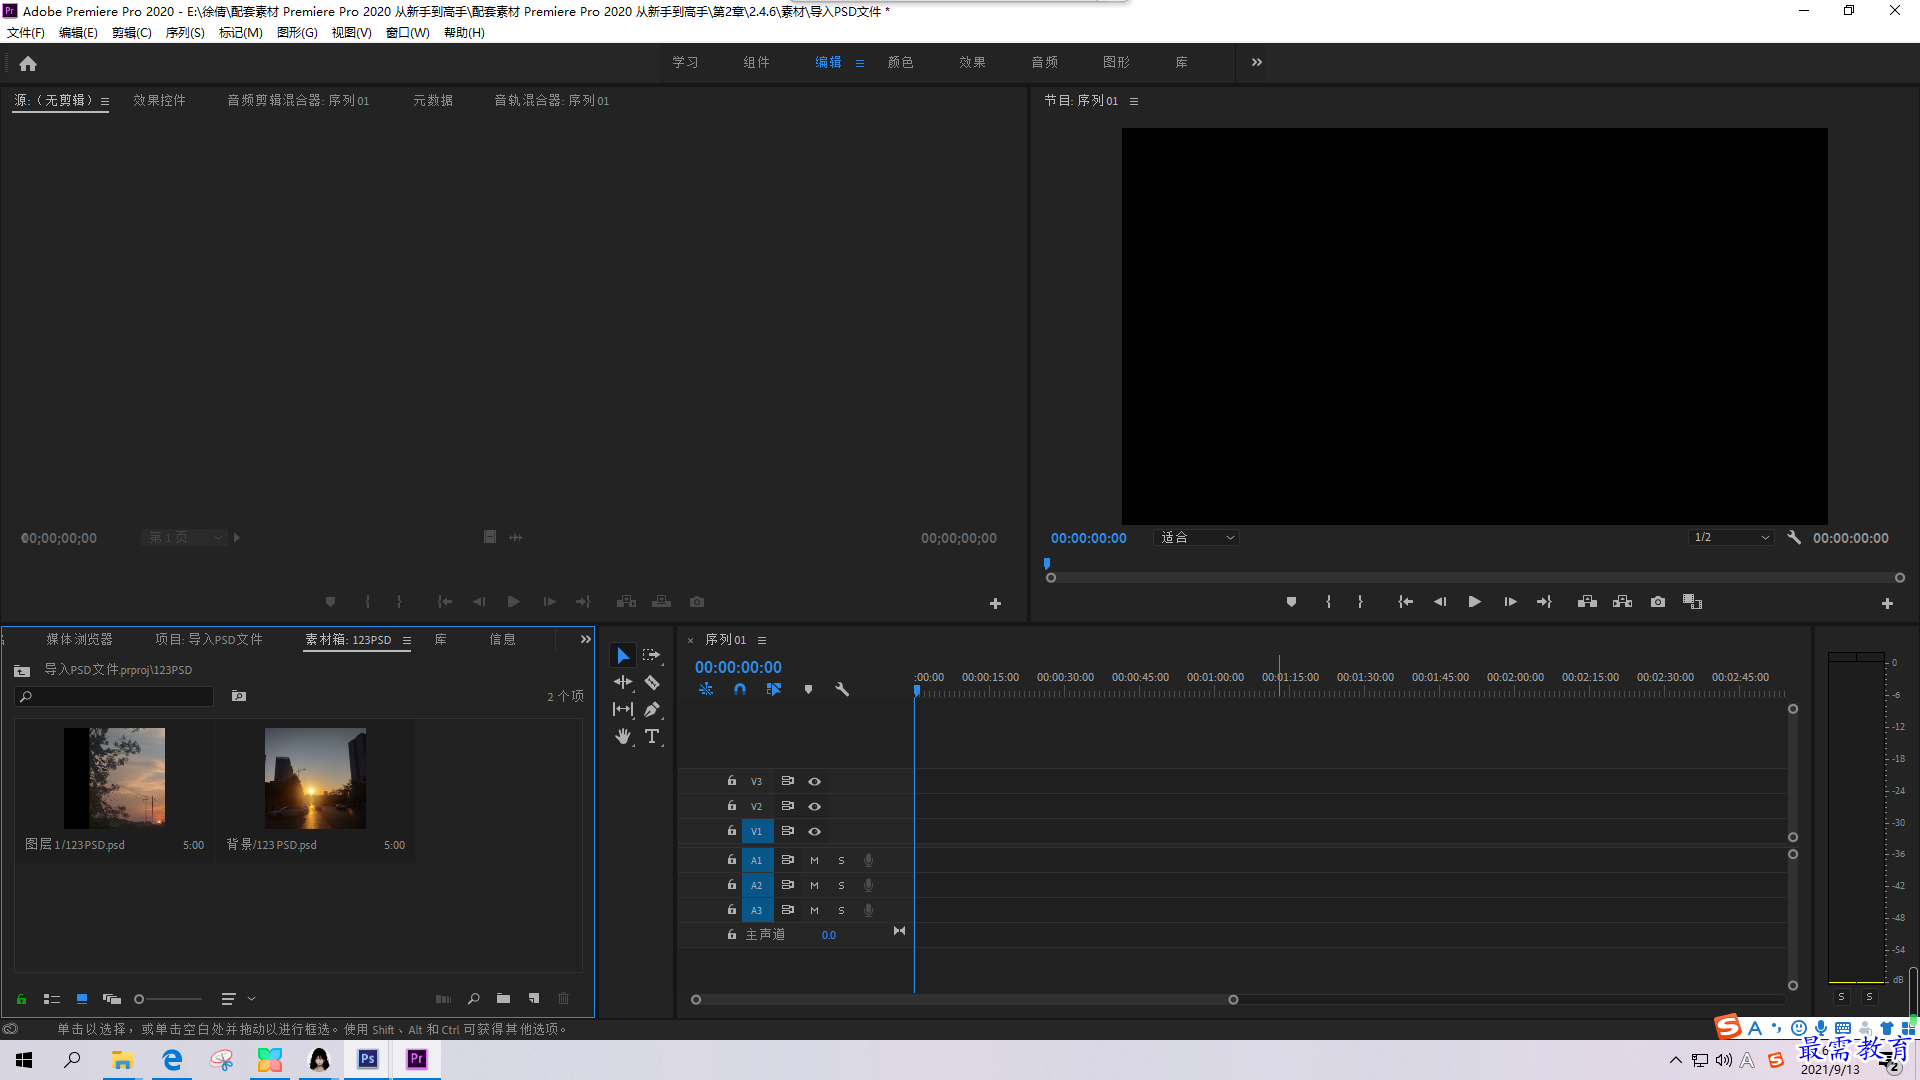Step back one frame in program monitor
Screen dimensions: 1920x1080
click(x=1440, y=602)
